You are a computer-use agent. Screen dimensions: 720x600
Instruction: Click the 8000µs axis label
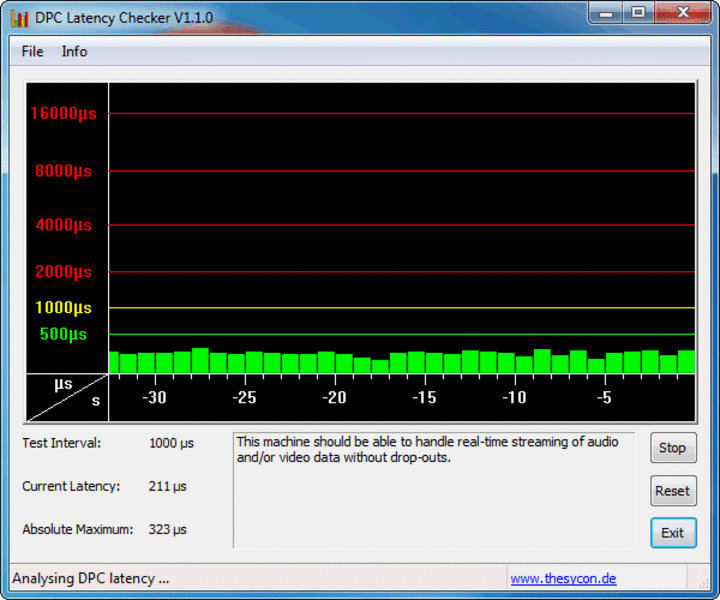coord(63,171)
